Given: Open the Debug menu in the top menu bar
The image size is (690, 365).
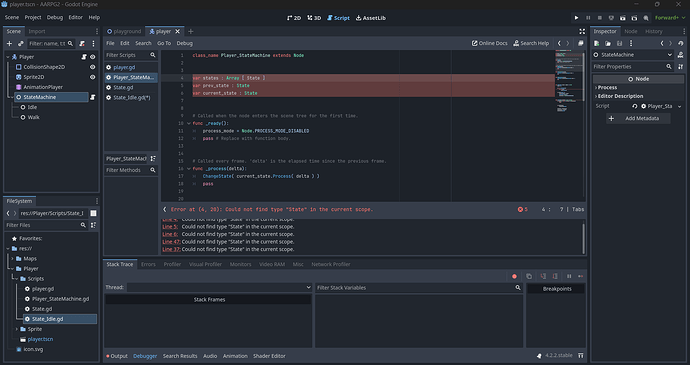Looking at the screenshot, I should [55, 18].
